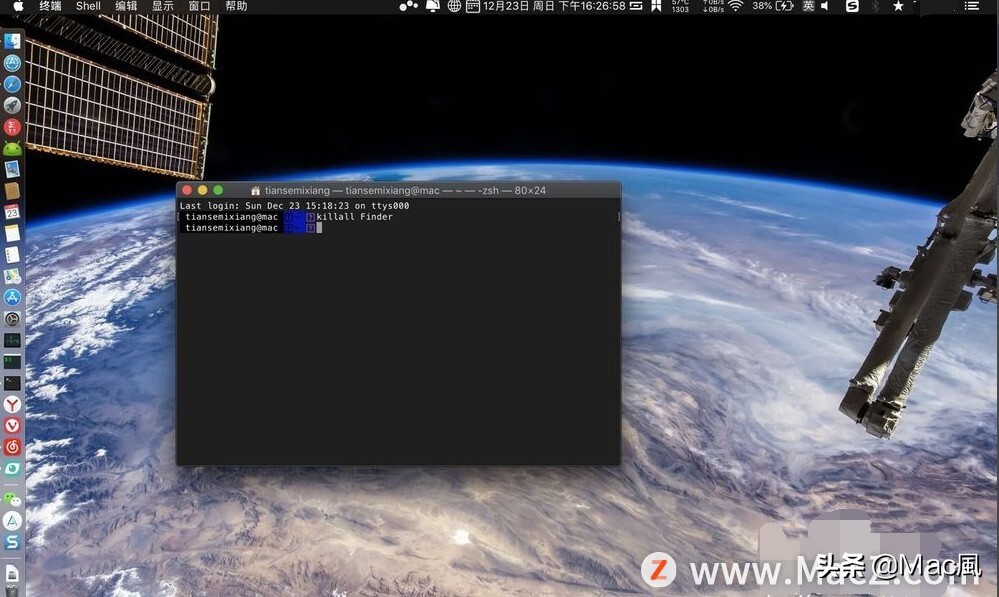Image resolution: width=999 pixels, height=597 pixels.
Task: Open the blue App Store icon
Action: coord(12,298)
